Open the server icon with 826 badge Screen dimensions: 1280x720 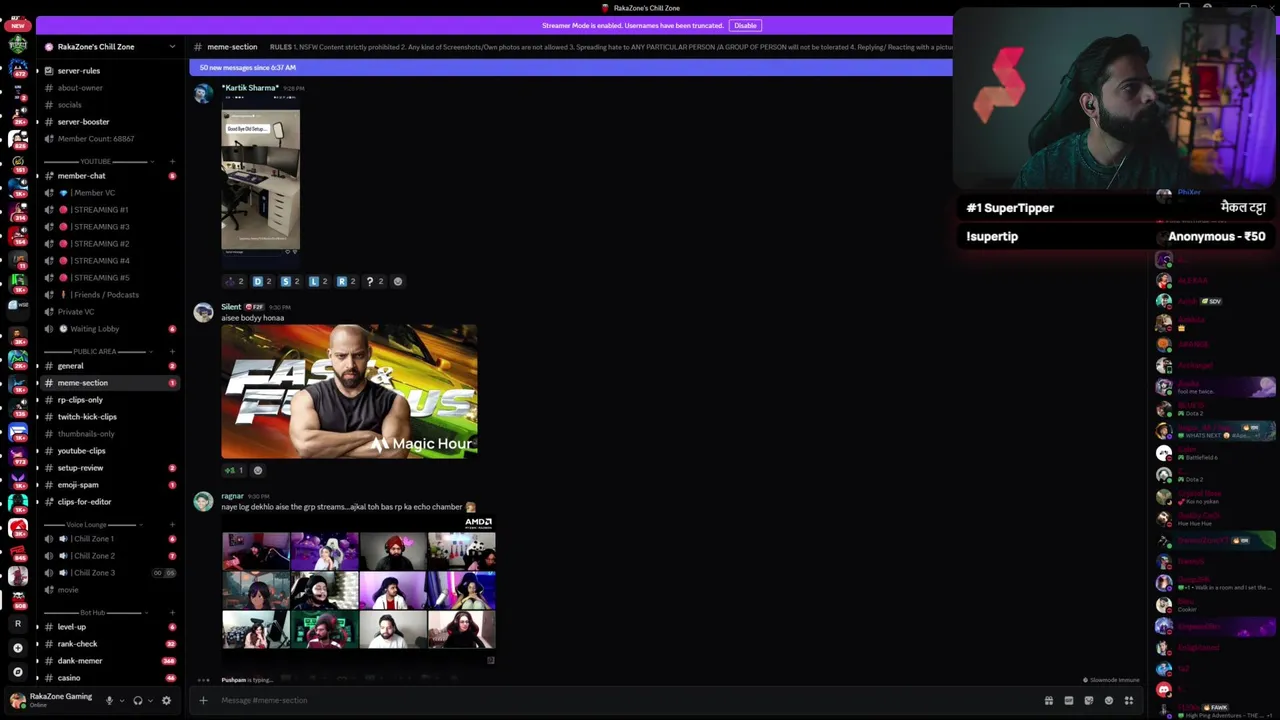(17, 140)
